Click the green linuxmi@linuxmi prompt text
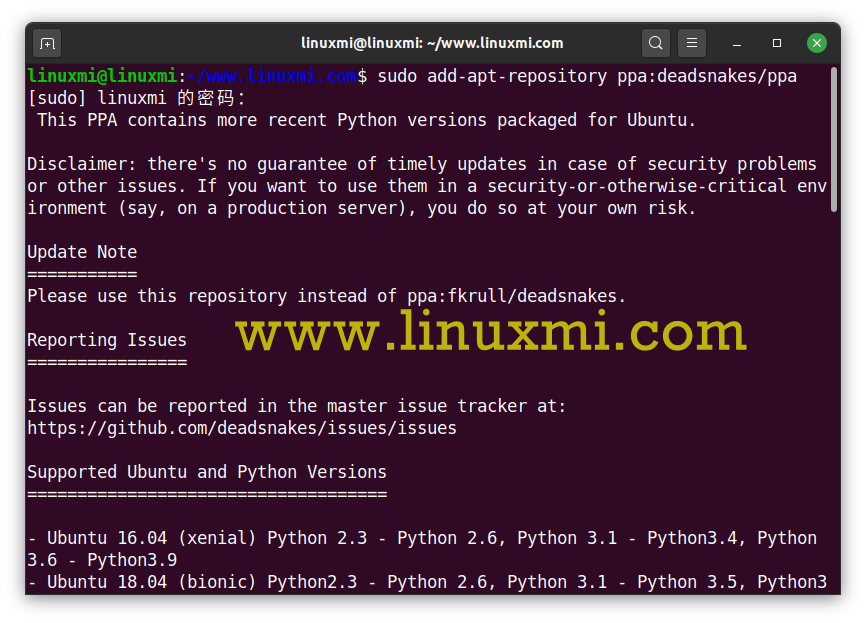The height and width of the screenshot is (623, 866). 101,76
